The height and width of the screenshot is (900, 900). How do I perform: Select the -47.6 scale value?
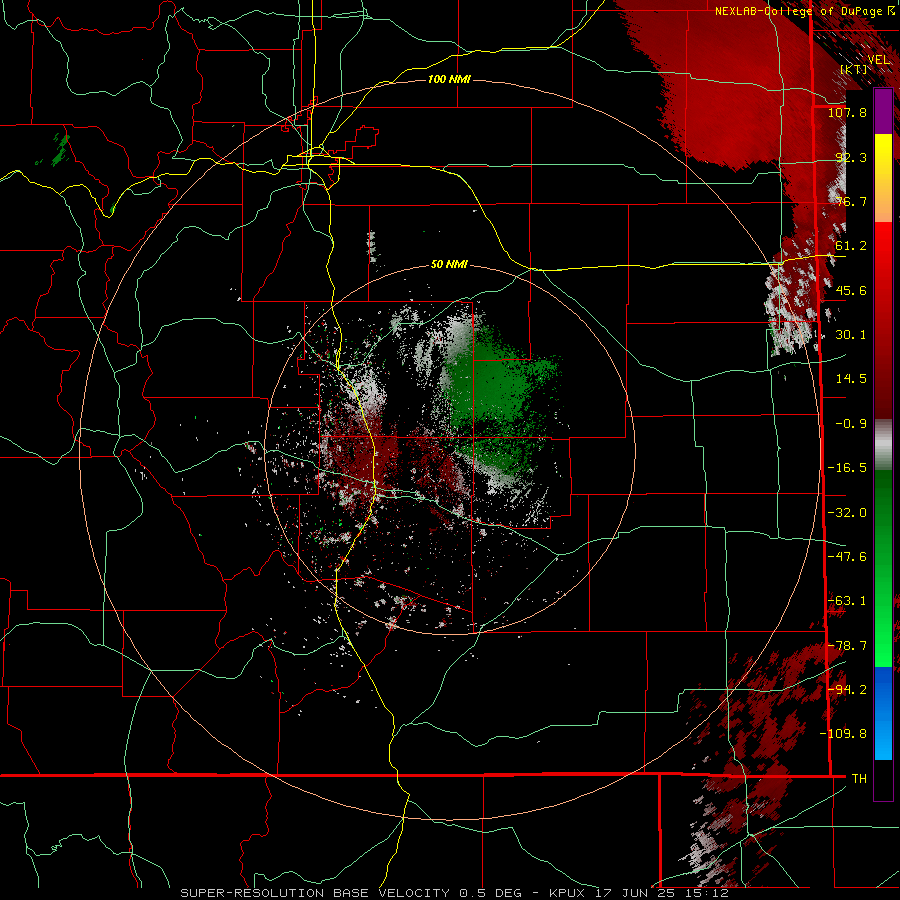click(x=847, y=557)
